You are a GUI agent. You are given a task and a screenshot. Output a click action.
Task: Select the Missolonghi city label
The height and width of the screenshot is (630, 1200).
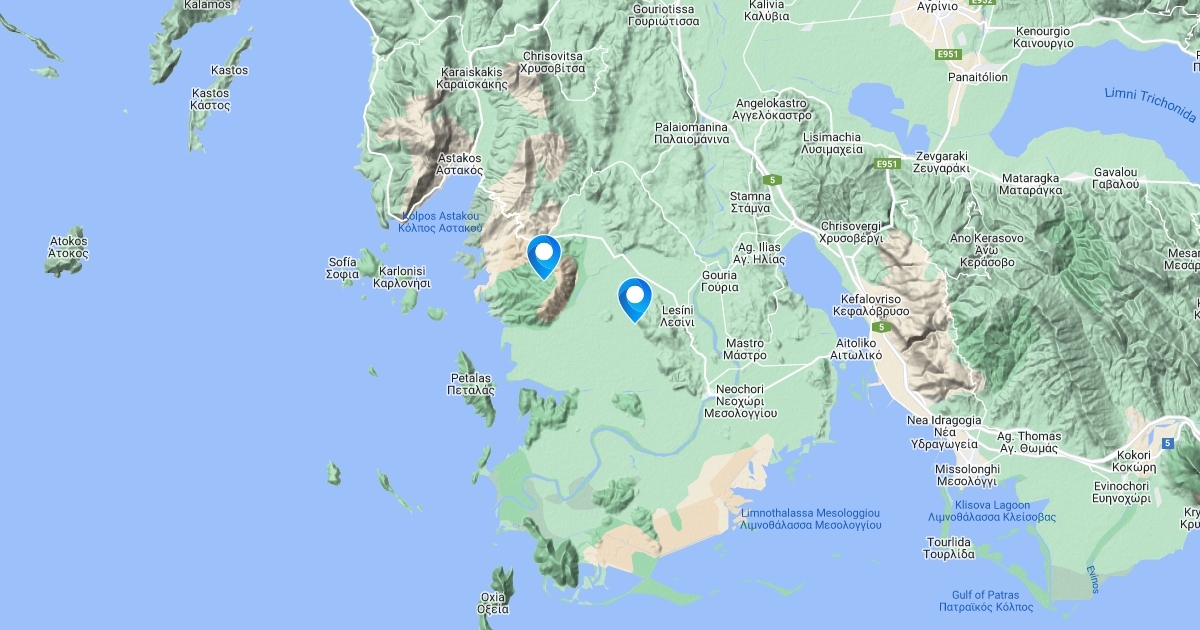(x=938, y=475)
